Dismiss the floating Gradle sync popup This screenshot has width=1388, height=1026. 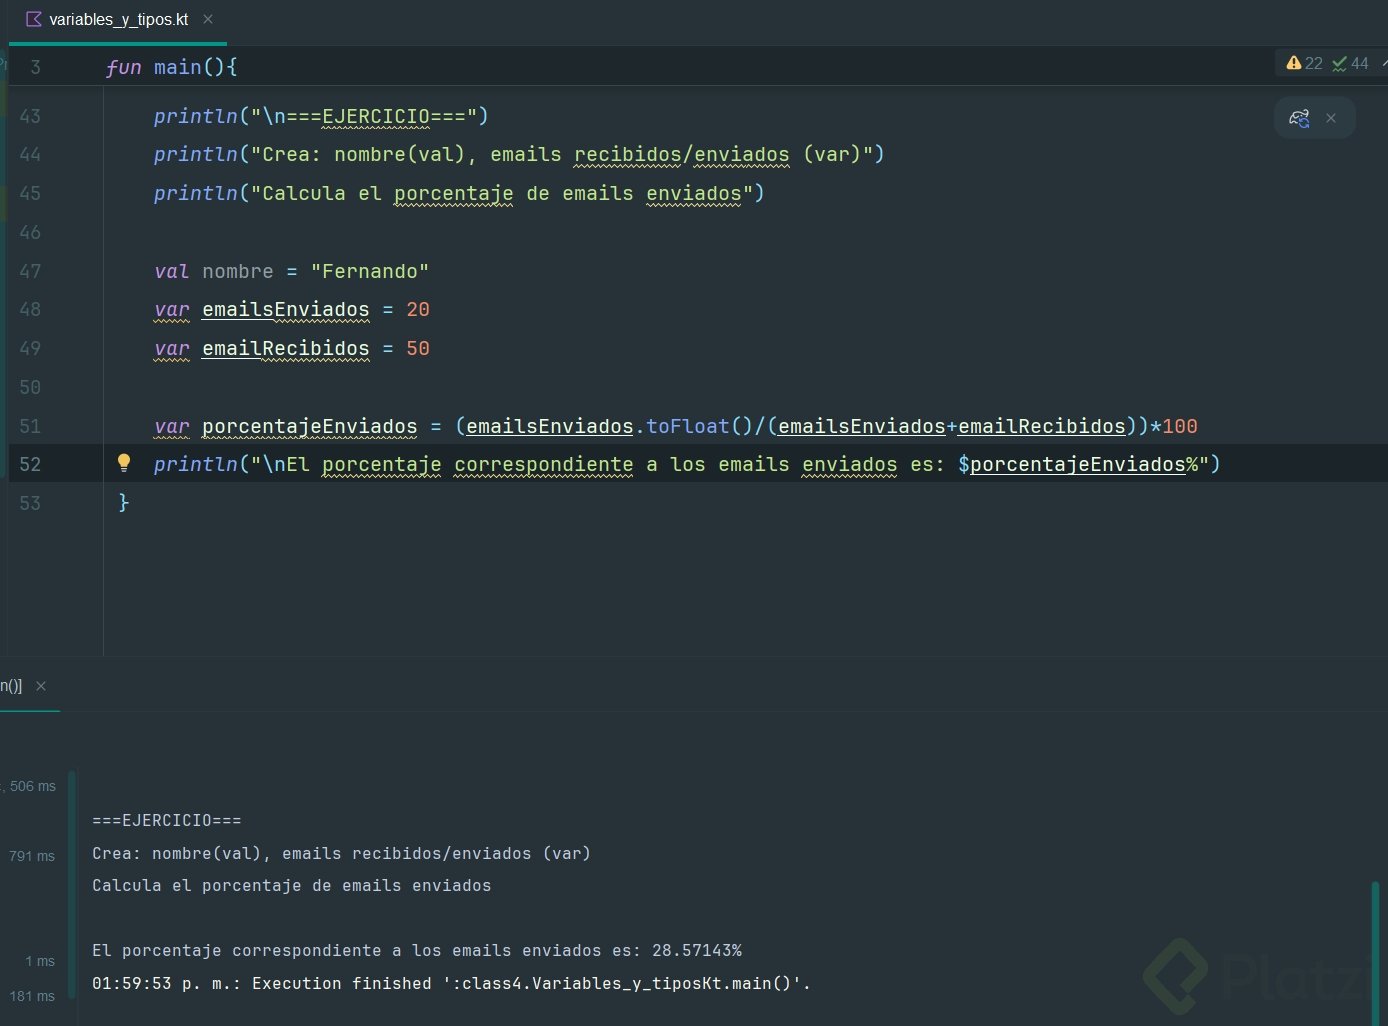point(1331,118)
